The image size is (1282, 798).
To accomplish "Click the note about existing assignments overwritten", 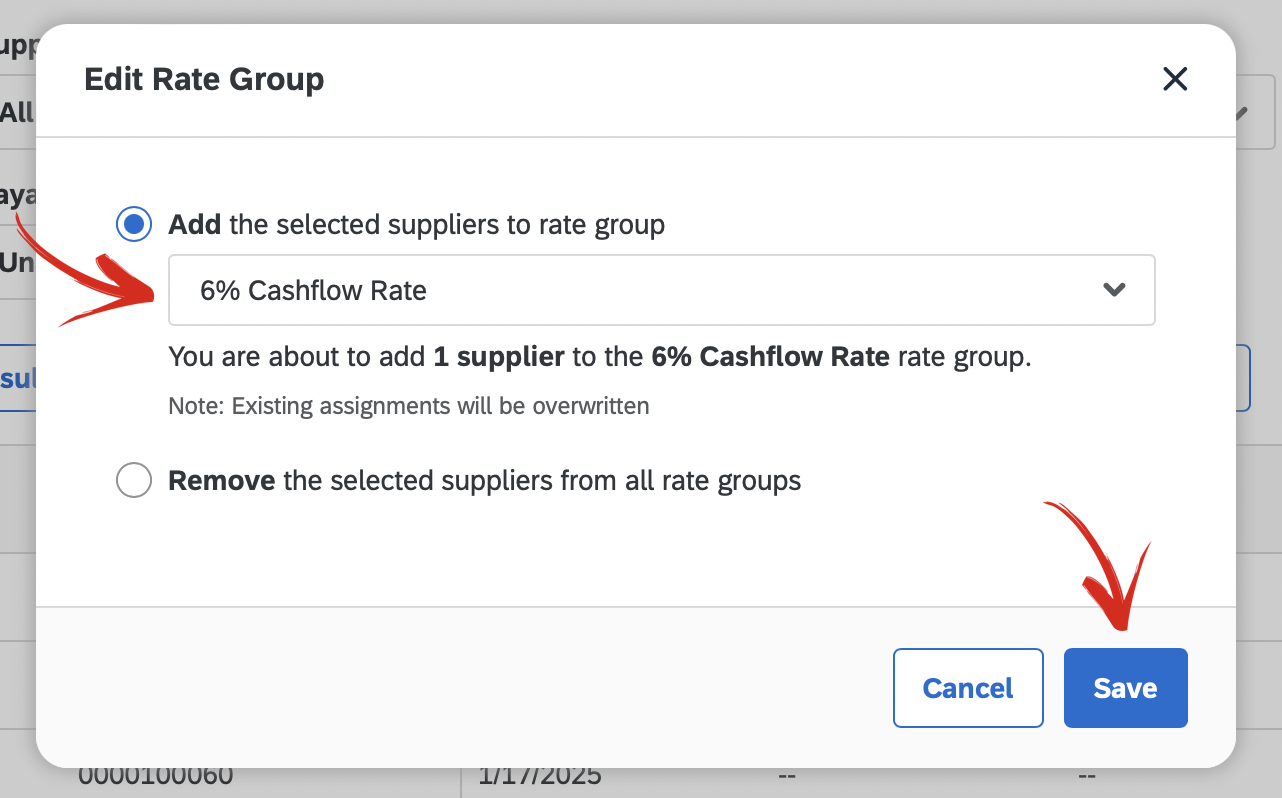I will coord(409,406).
